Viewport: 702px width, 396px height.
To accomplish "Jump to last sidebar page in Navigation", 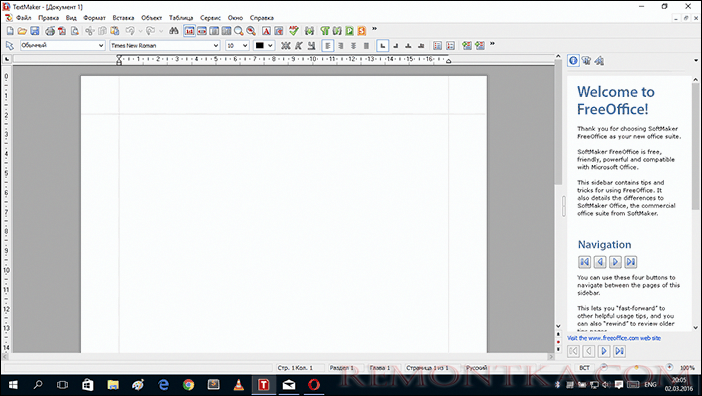I will [631, 262].
